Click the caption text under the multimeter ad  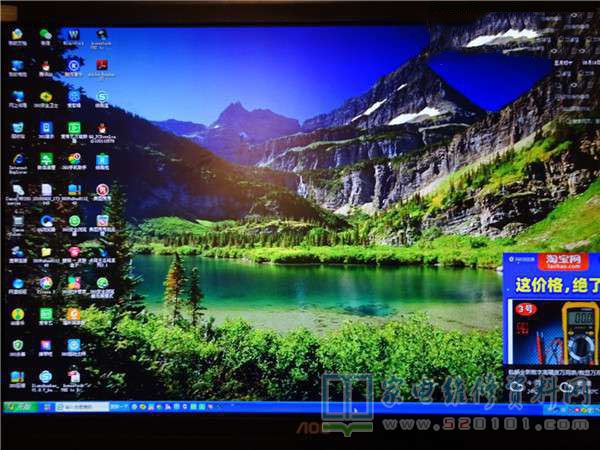pyautogui.click(x=554, y=372)
